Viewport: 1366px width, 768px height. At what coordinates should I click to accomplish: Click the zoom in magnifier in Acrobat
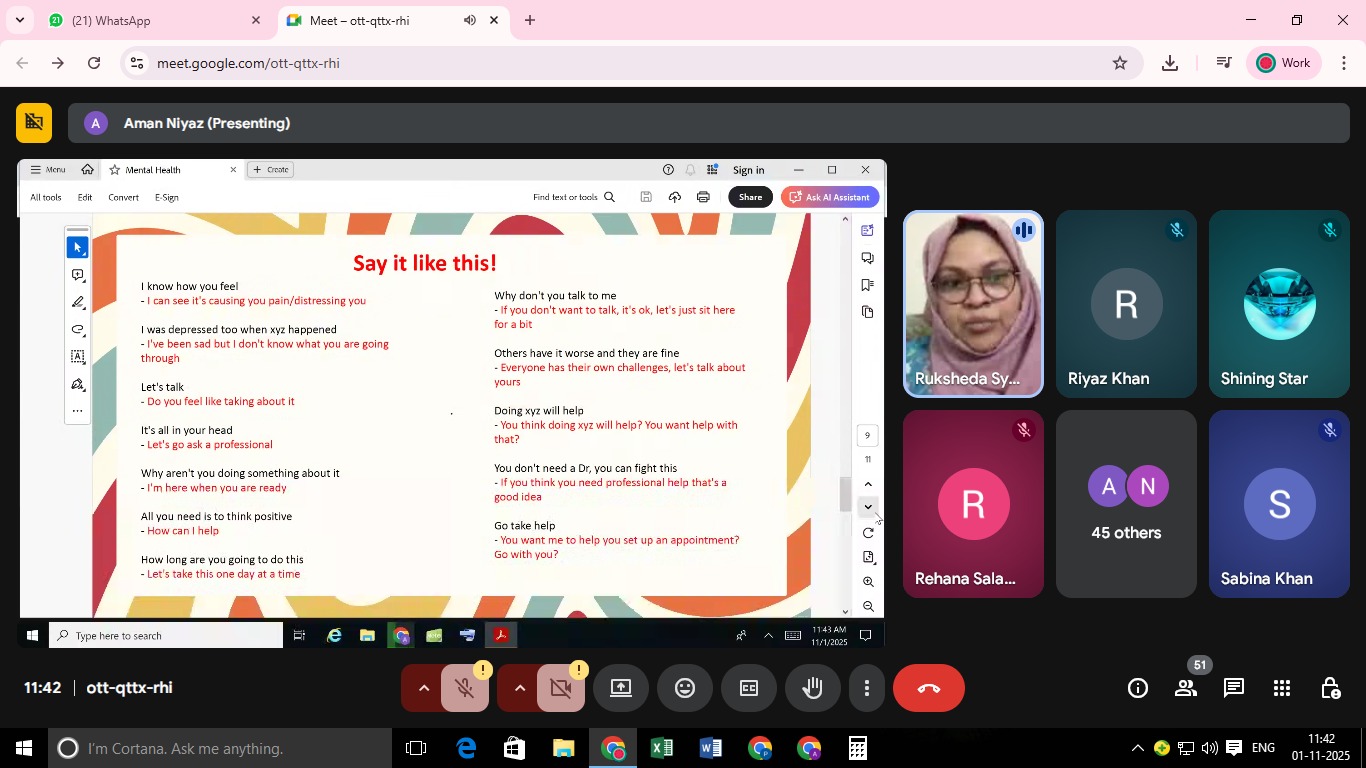coord(868,582)
